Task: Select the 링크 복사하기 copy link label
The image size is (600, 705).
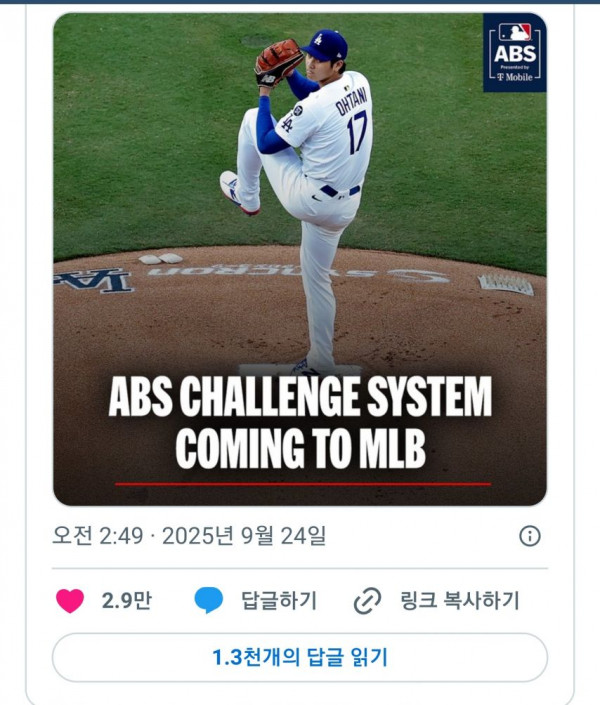Action: click(x=460, y=601)
